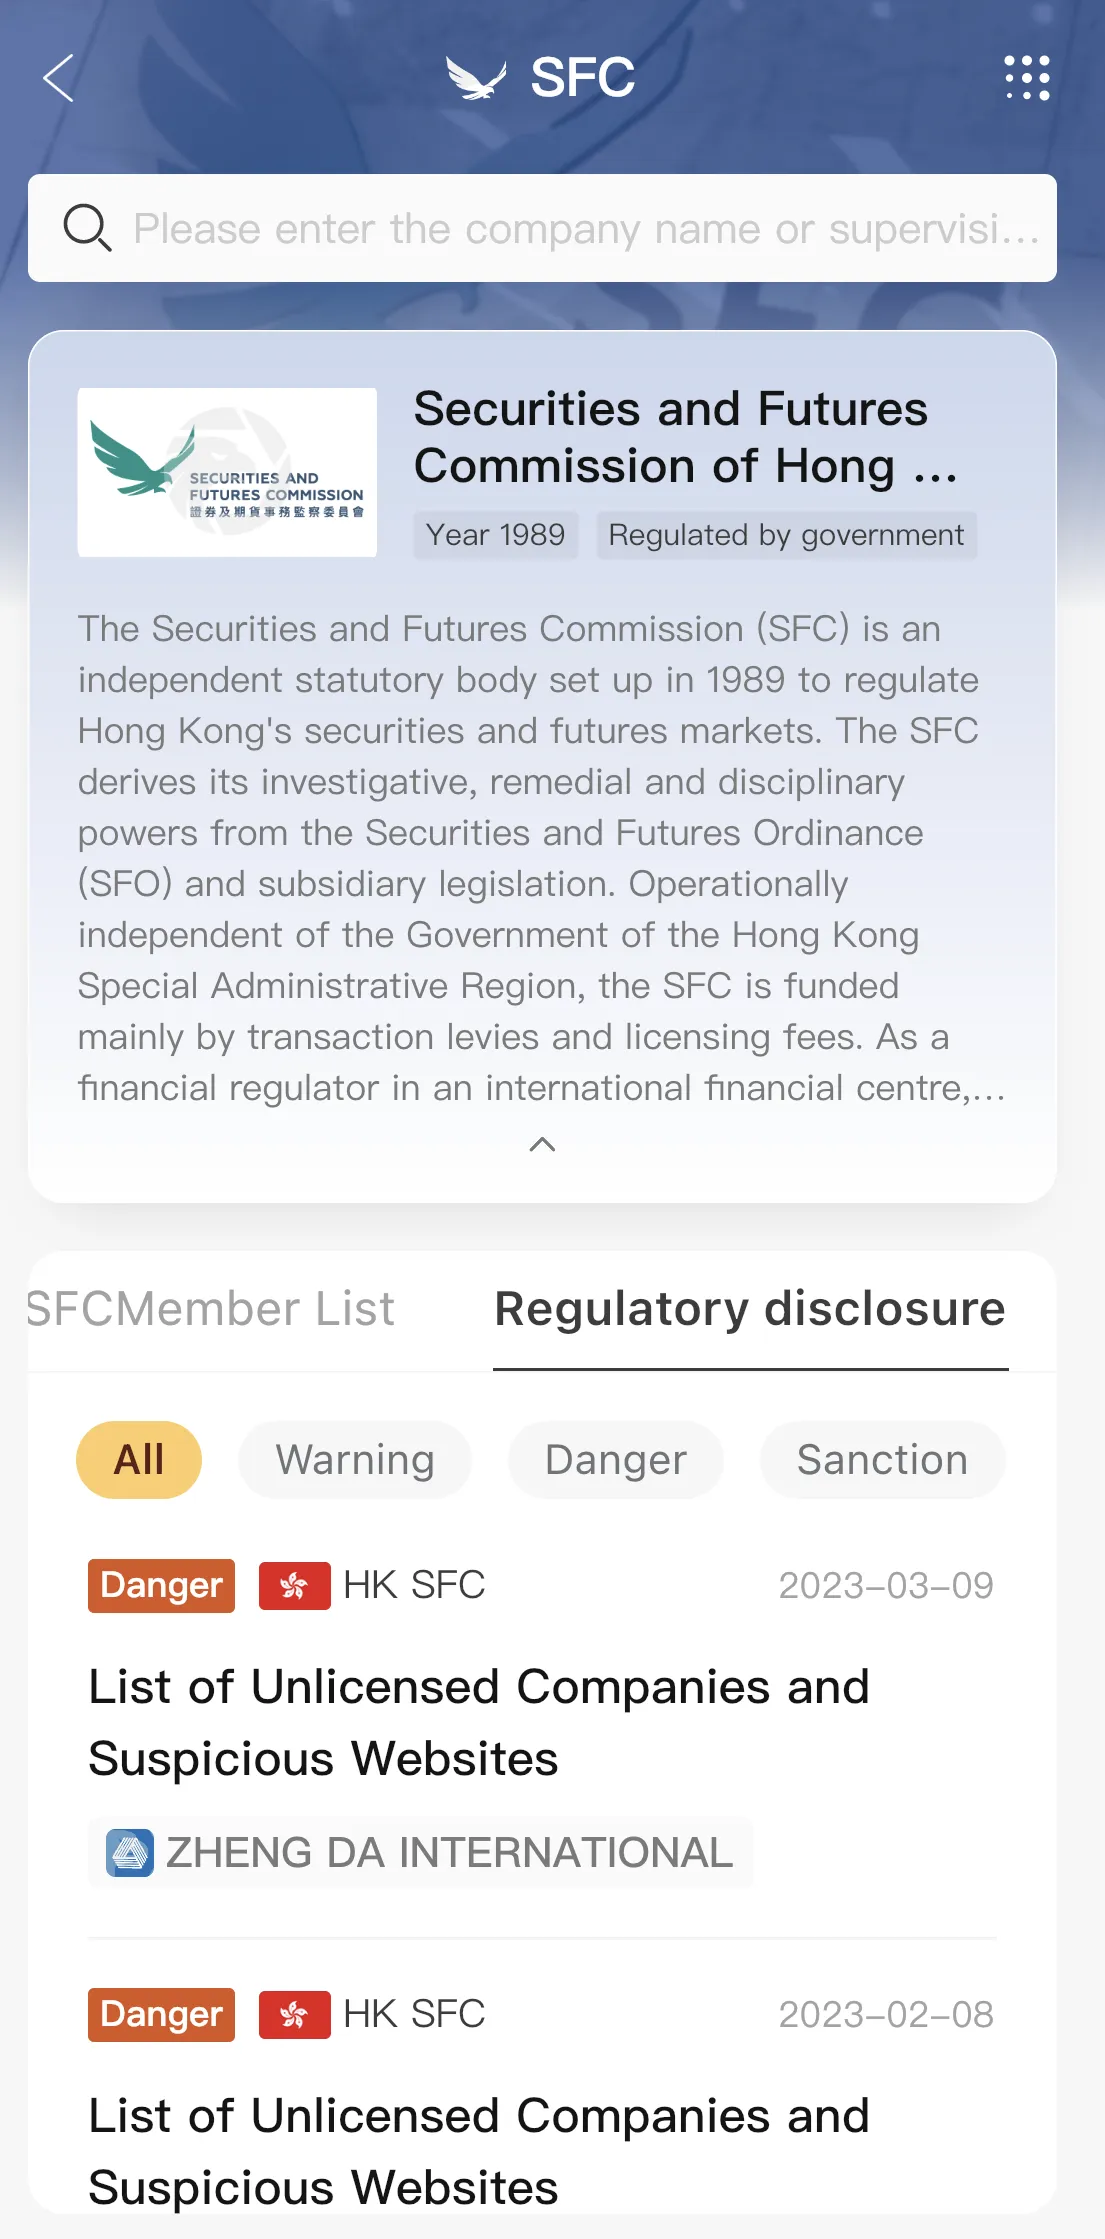Tap the Hong Kong flag on first entry

click(x=294, y=1586)
